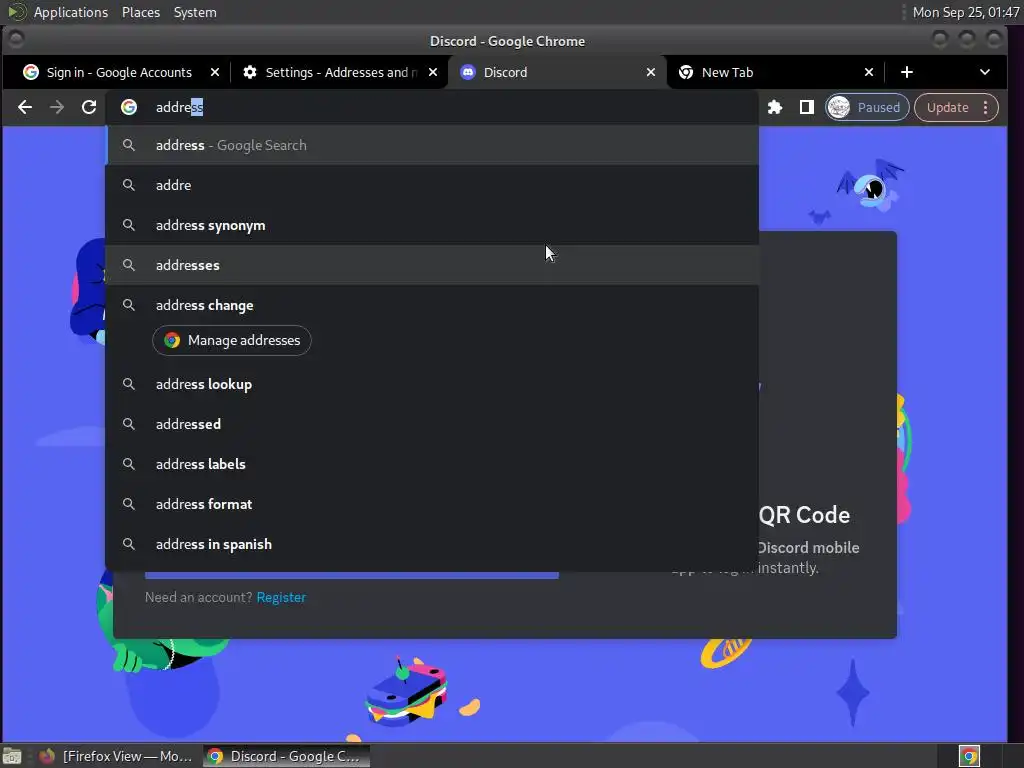Open Chrome three-dot menu

pos(985,107)
